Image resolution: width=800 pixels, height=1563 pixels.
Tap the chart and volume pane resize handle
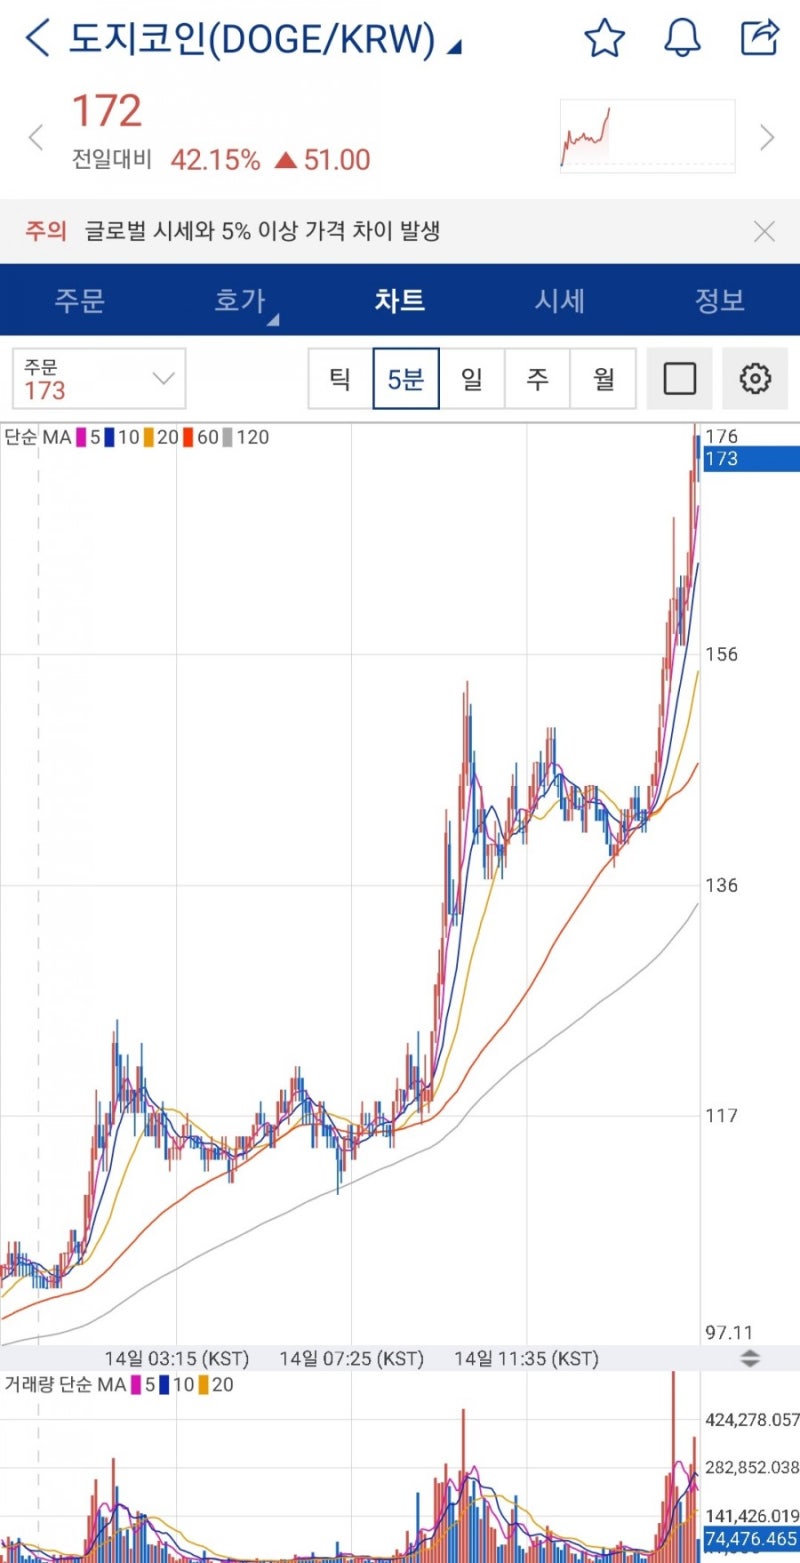point(750,1358)
